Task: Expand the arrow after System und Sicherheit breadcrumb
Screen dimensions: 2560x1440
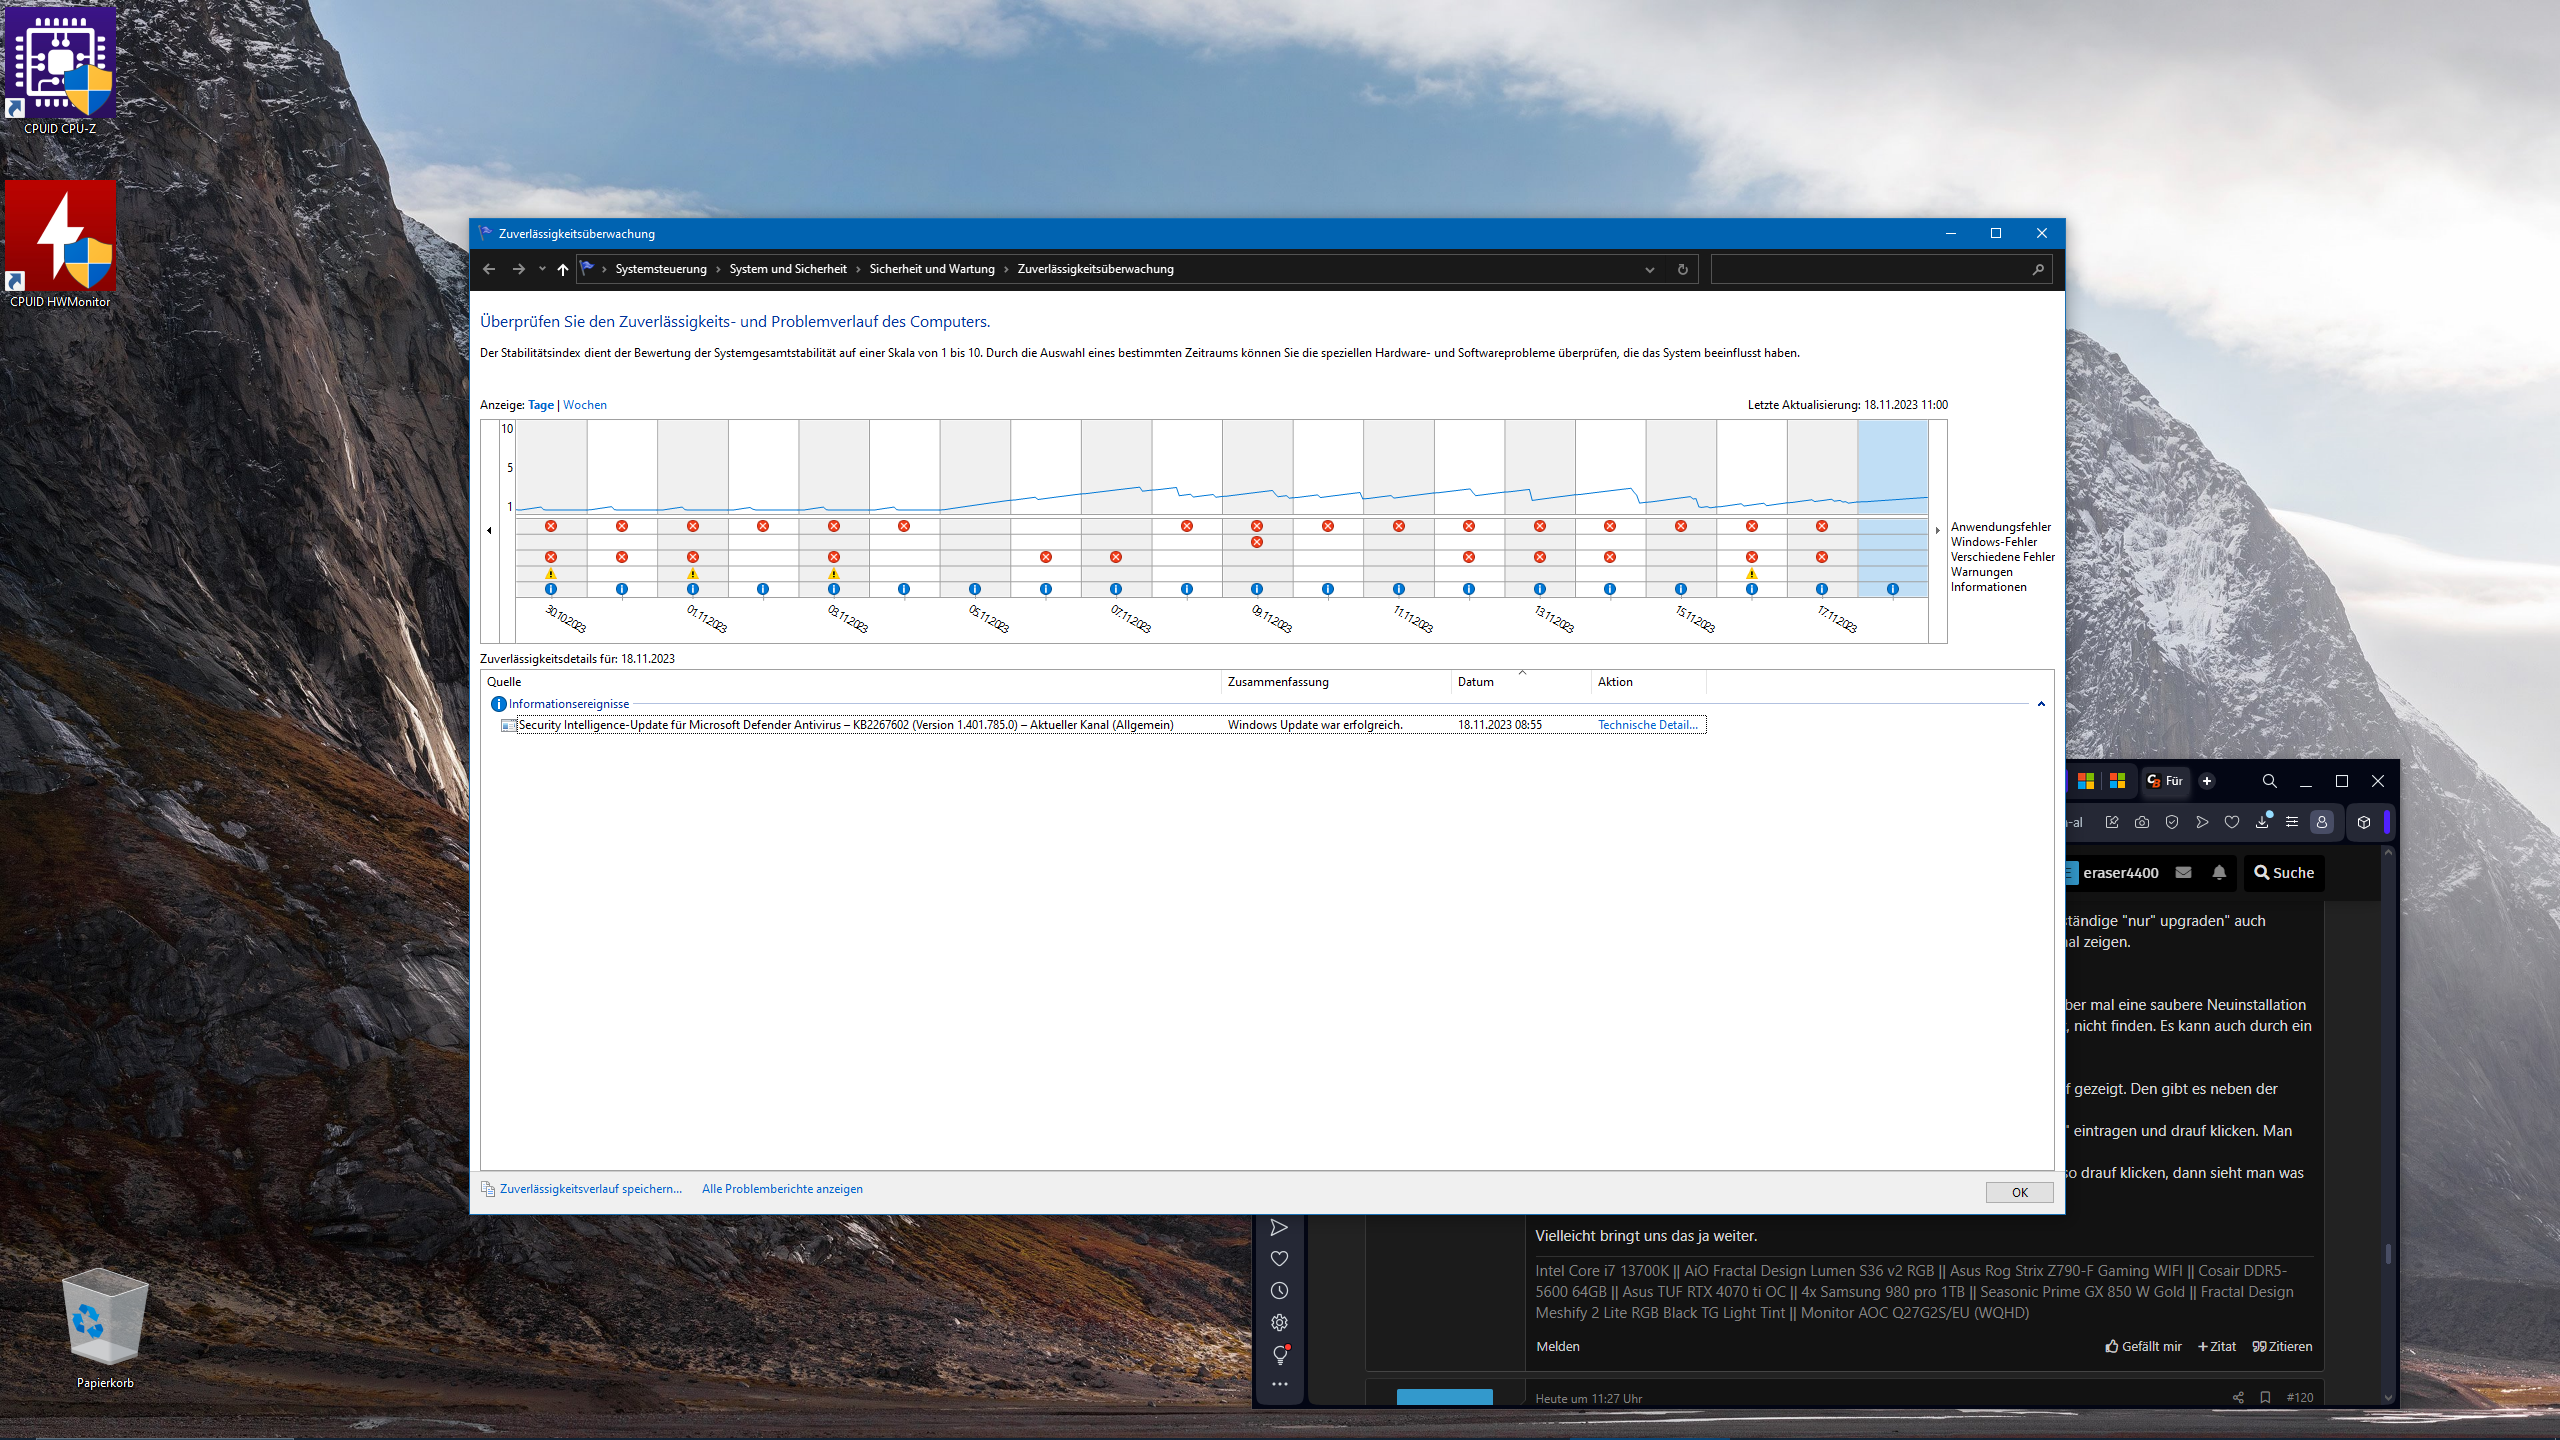Action: [x=858, y=269]
